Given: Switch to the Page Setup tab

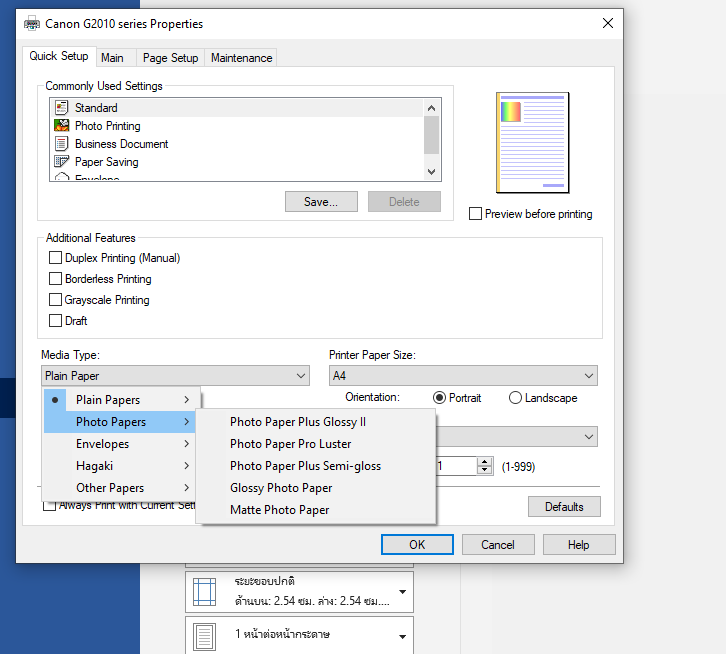Looking at the screenshot, I should point(170,58).
